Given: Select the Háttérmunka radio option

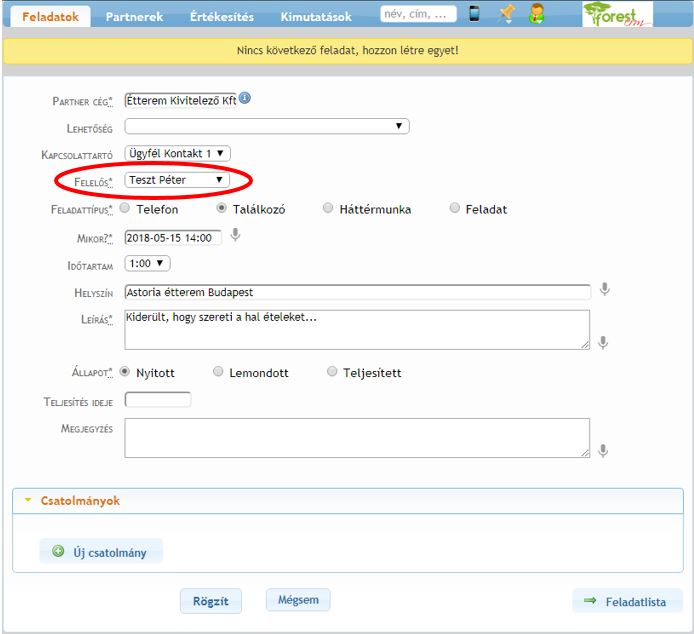Looking at the screenshot, I should coord(329,209).
